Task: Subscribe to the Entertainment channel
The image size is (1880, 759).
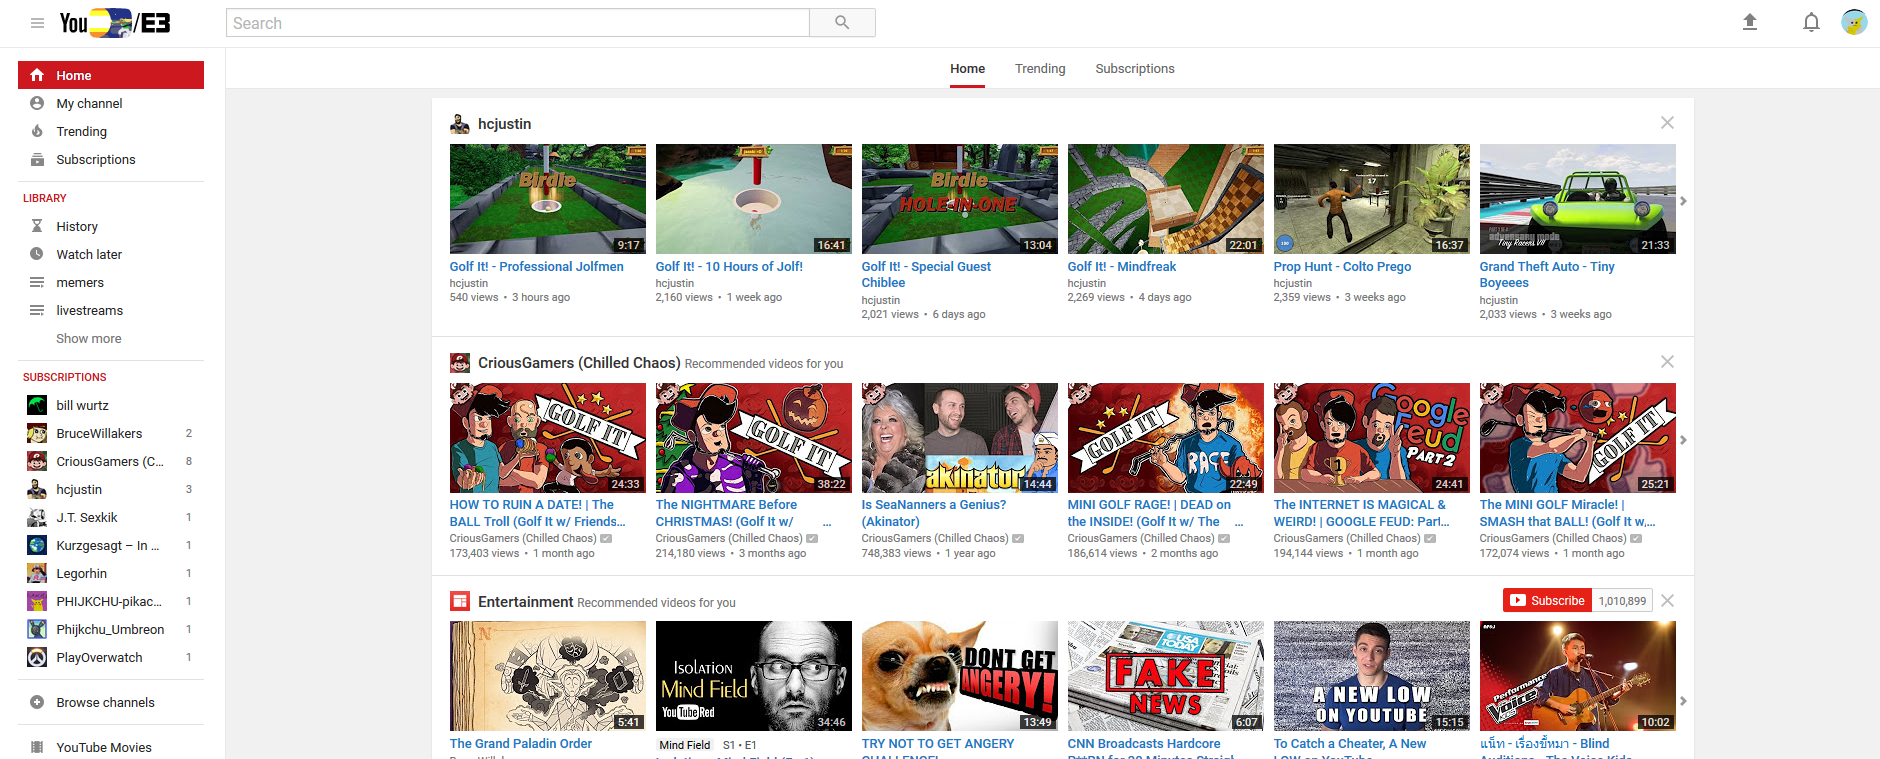Action: click(1547, 600)
